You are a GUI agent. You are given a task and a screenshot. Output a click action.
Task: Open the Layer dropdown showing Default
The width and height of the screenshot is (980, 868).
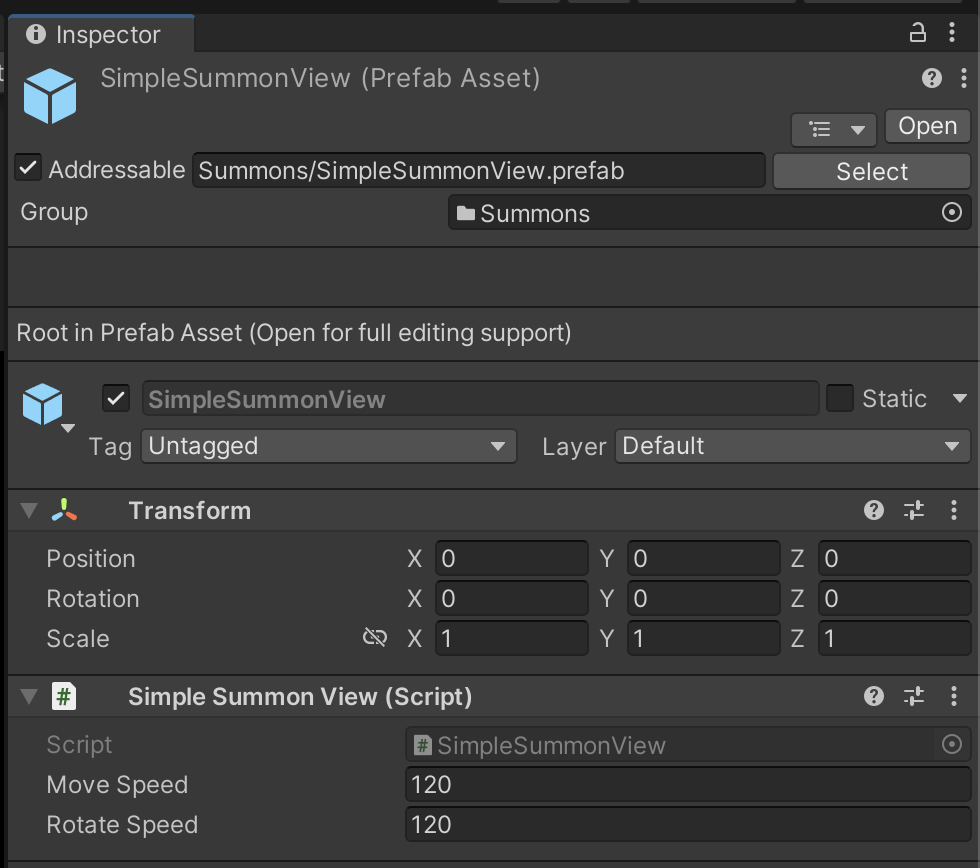792,446
